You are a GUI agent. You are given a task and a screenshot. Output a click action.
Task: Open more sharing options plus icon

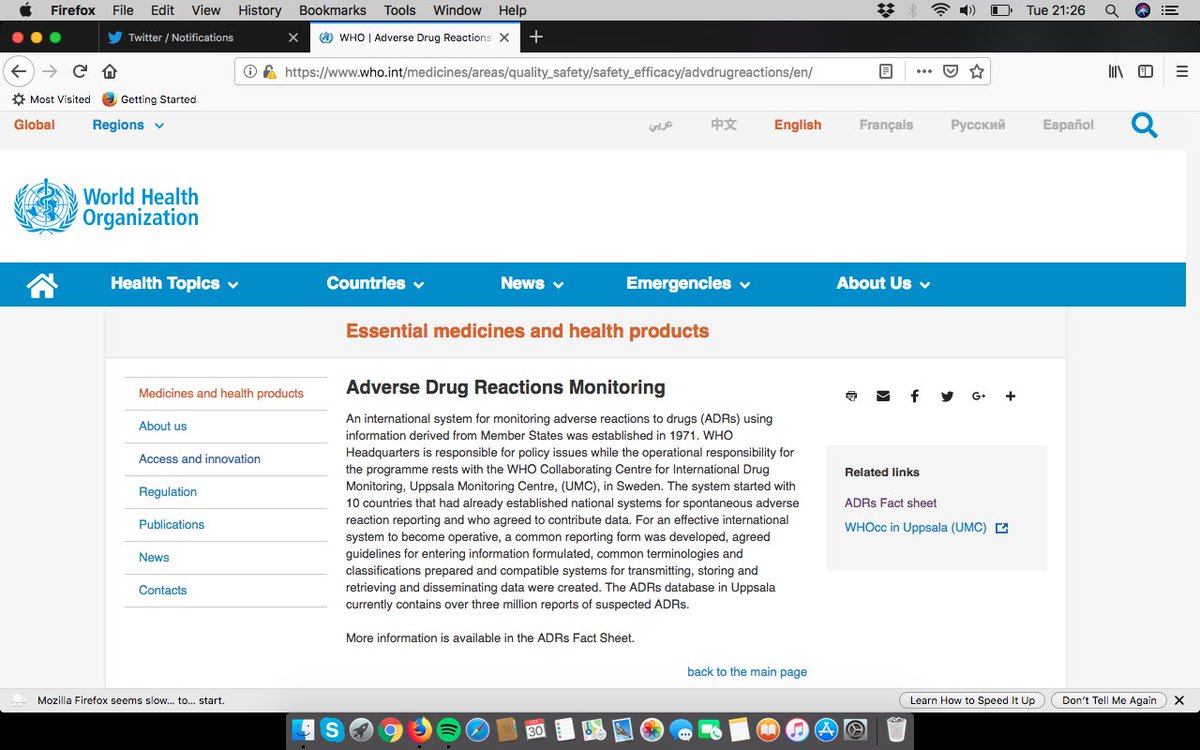1010,396
